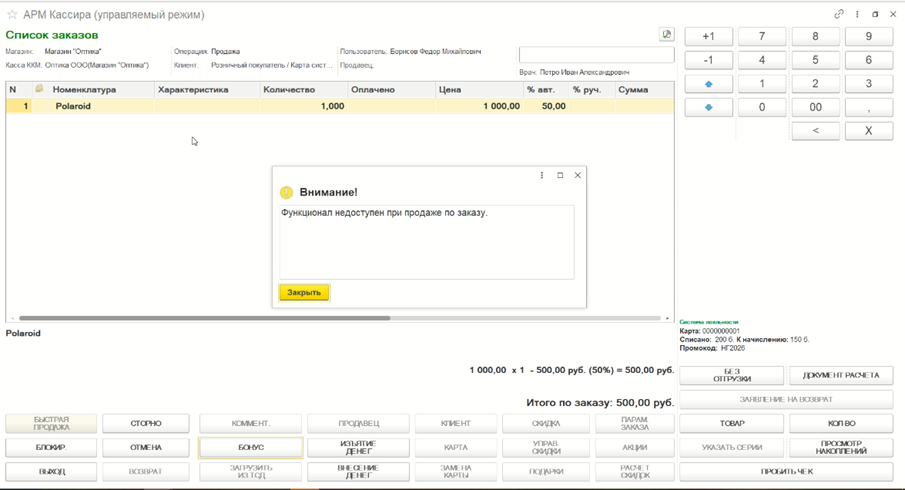Click the БЛОКИР. button
Screen dimensions: 905x490
[x=51, y=447]
